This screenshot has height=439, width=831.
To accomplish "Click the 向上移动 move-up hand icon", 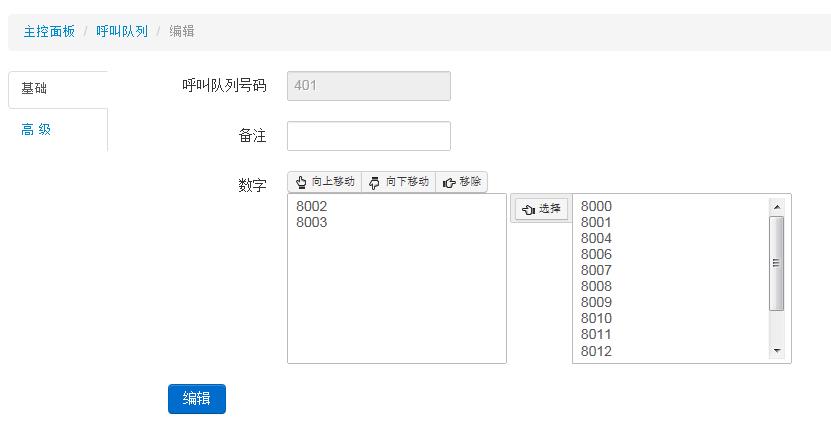I will [301, 182].
